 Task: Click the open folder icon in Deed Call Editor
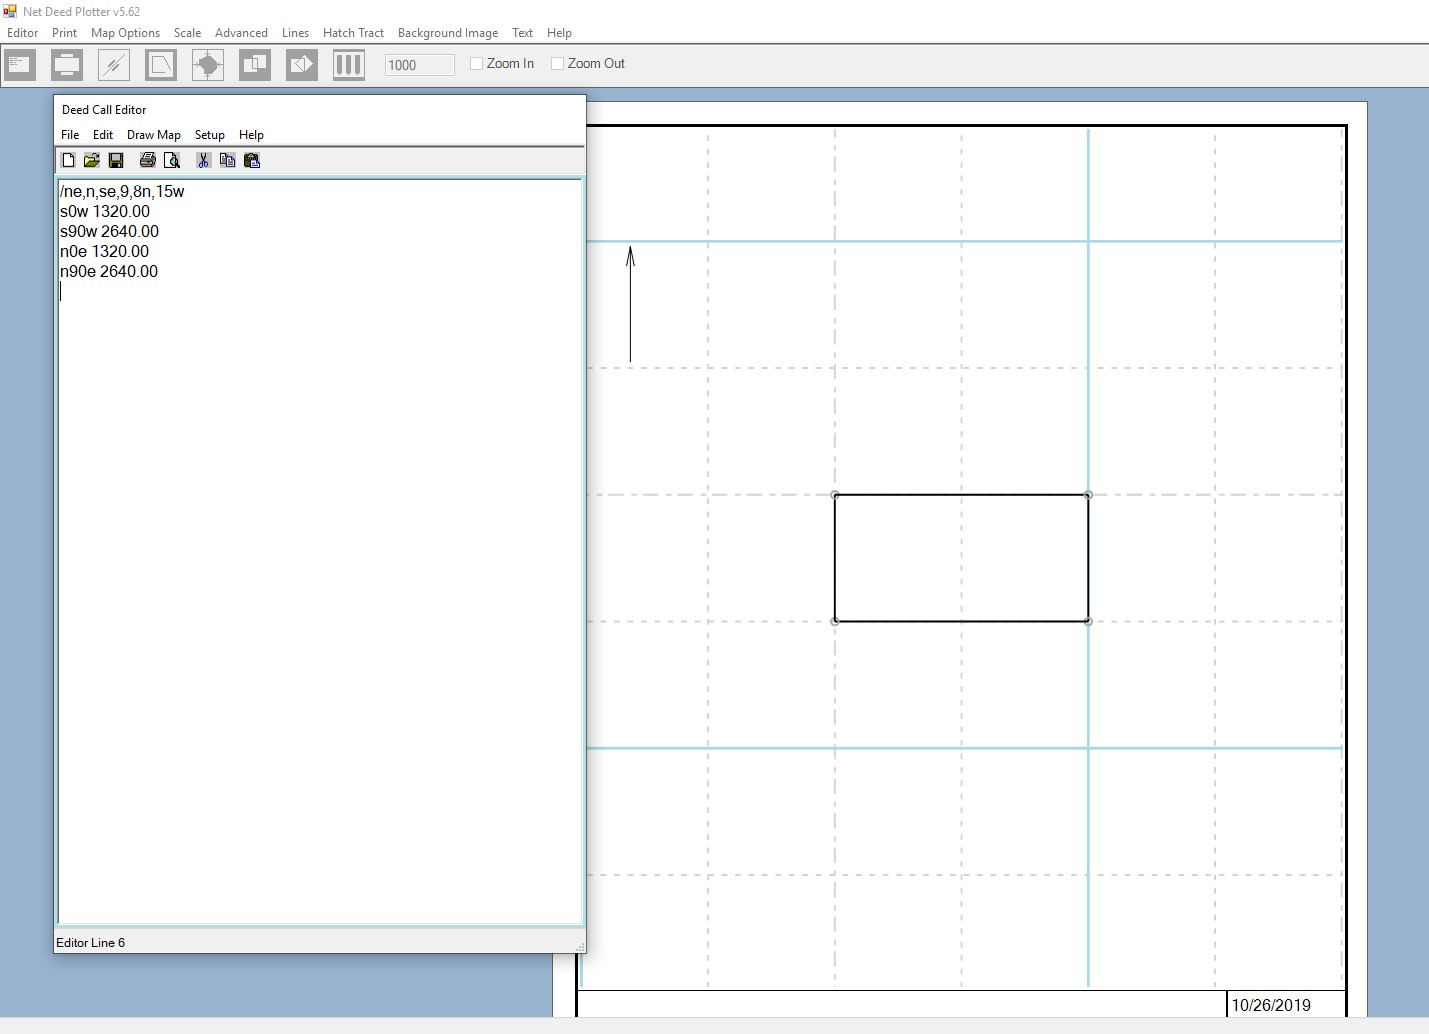click(x=92, y=160)
